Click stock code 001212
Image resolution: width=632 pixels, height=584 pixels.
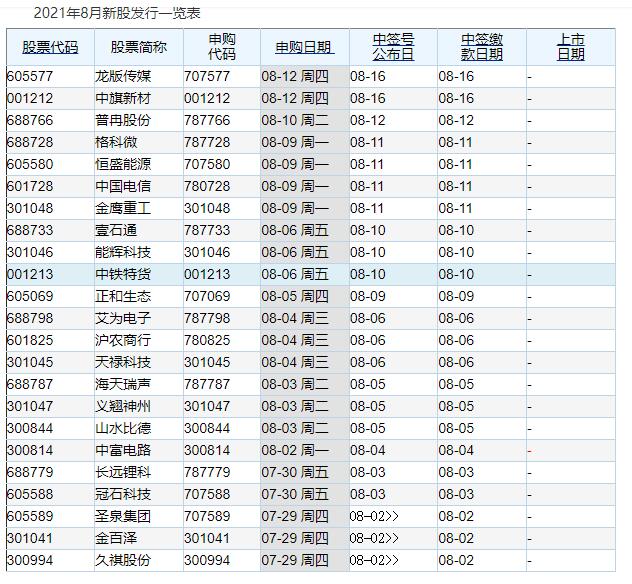[x=30, y=98]
